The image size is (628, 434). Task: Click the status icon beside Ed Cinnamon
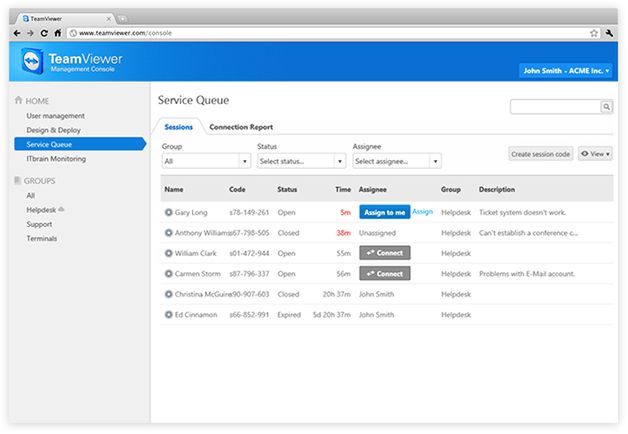point(169,315)
